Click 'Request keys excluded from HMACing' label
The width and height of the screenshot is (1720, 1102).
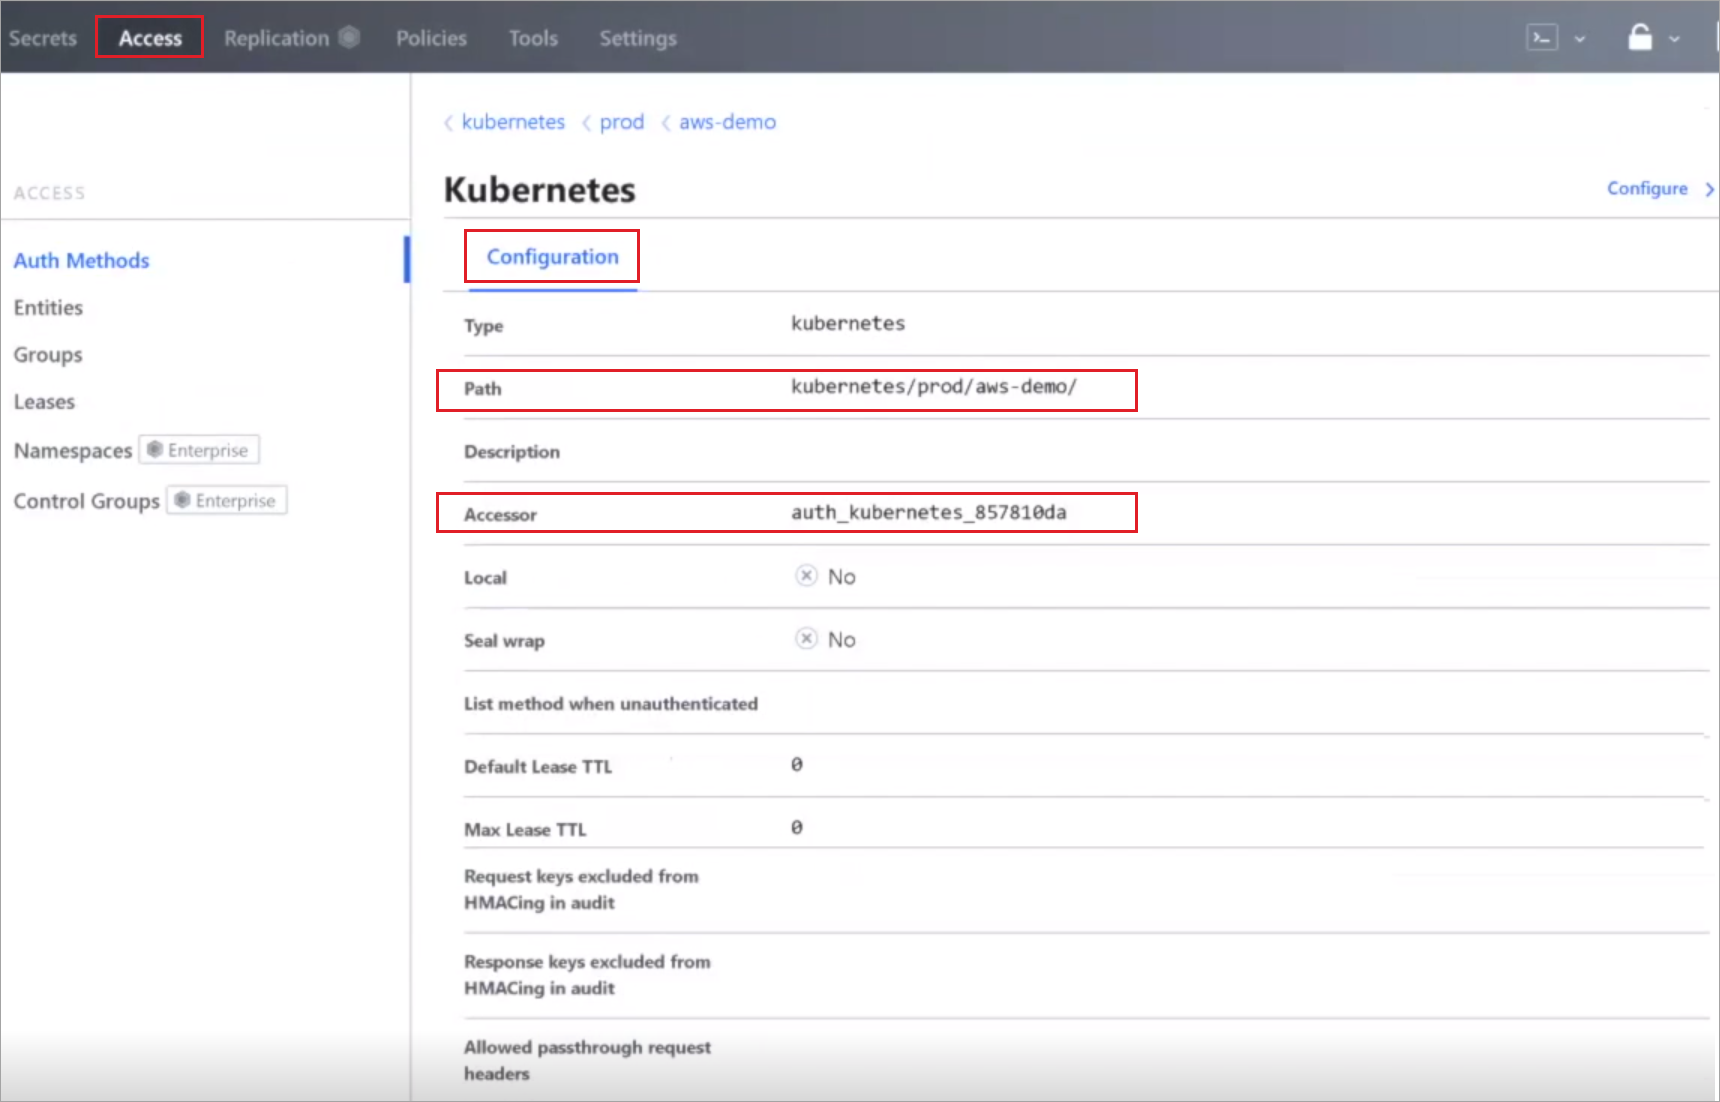pos(581,889)
